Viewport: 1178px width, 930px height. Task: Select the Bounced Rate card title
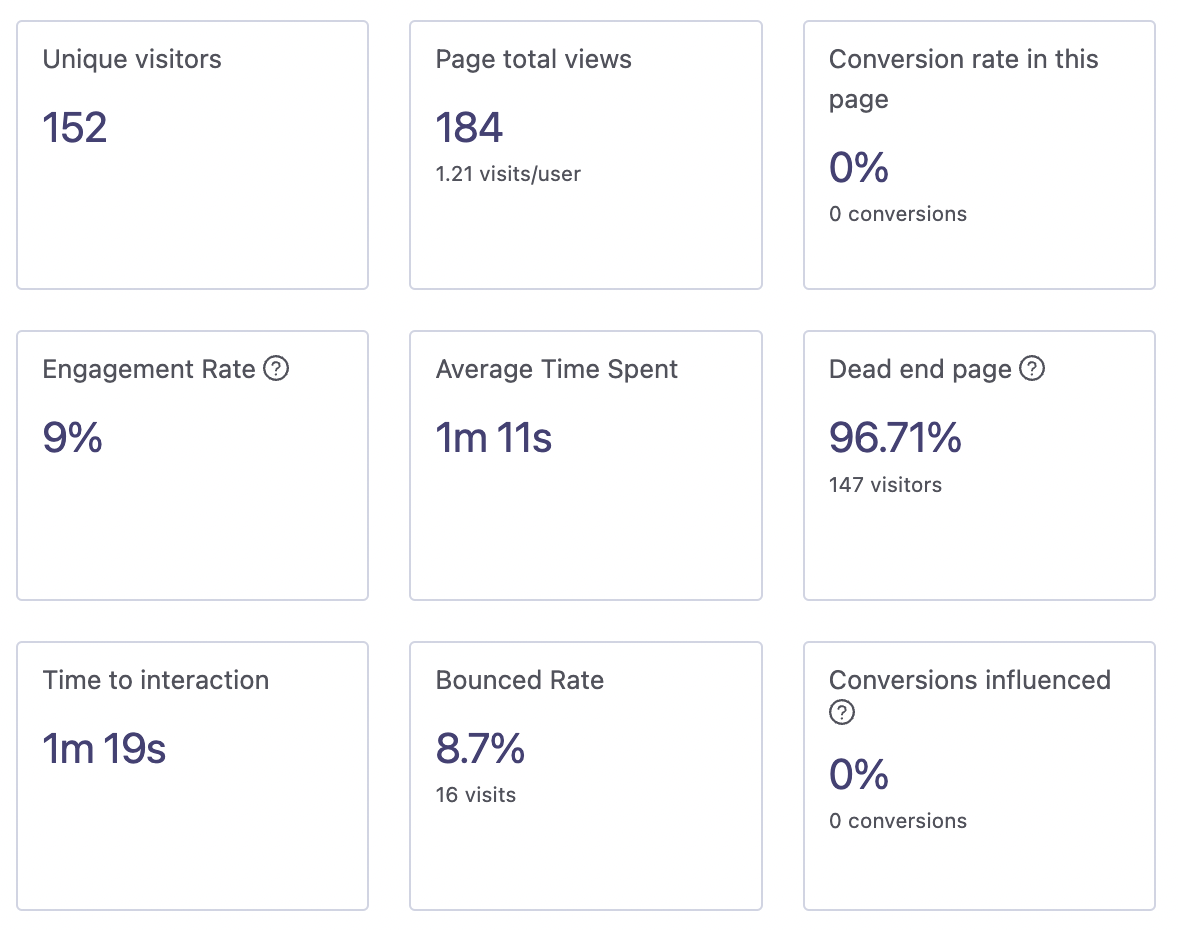[x=519, y=680]
